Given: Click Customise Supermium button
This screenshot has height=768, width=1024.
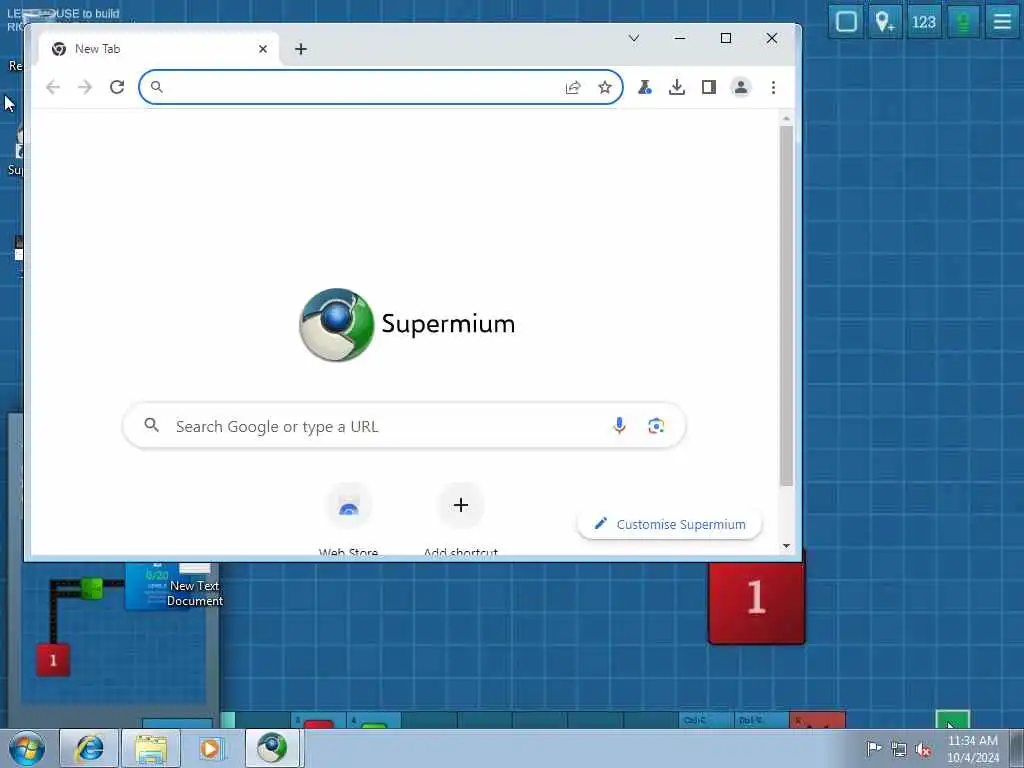Looking at the screenshot, I should click(x=669, y=524).
